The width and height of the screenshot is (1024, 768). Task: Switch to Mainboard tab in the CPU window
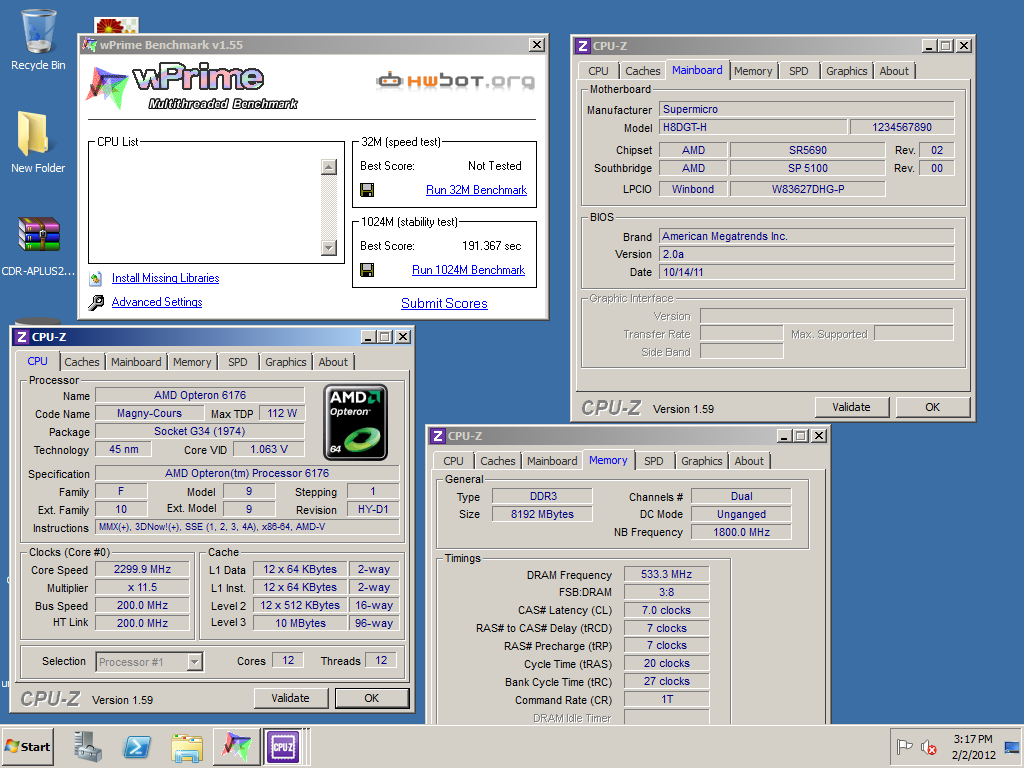[x=136, y=362]
